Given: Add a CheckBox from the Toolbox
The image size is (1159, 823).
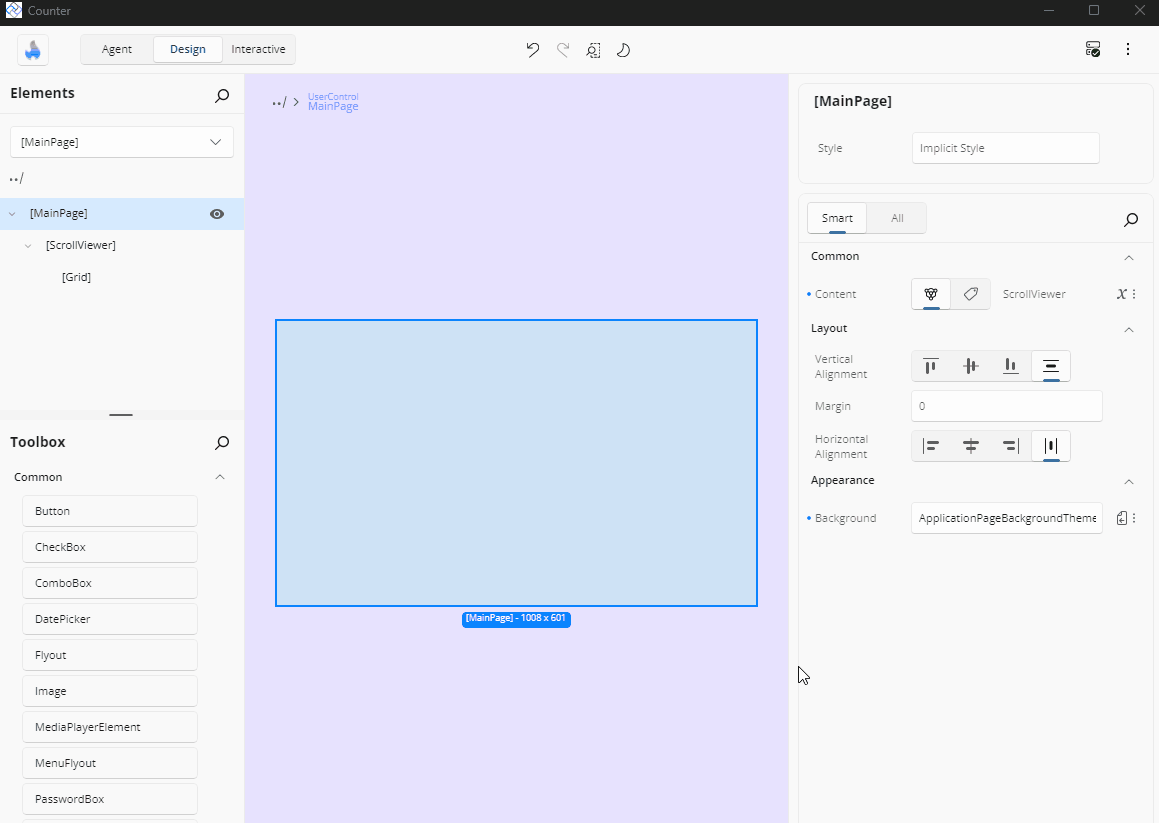Looking at the screenshot, I should point(109,546).
